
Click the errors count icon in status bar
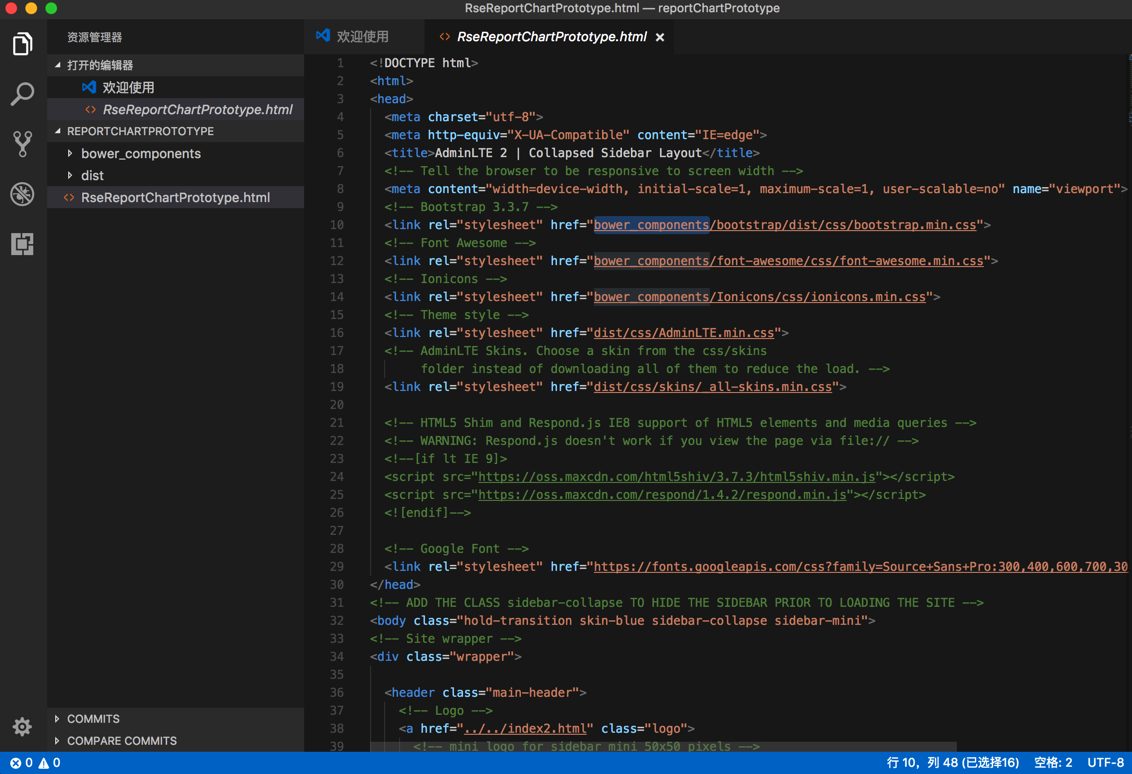pyautogui.click(x=16, y=763)
